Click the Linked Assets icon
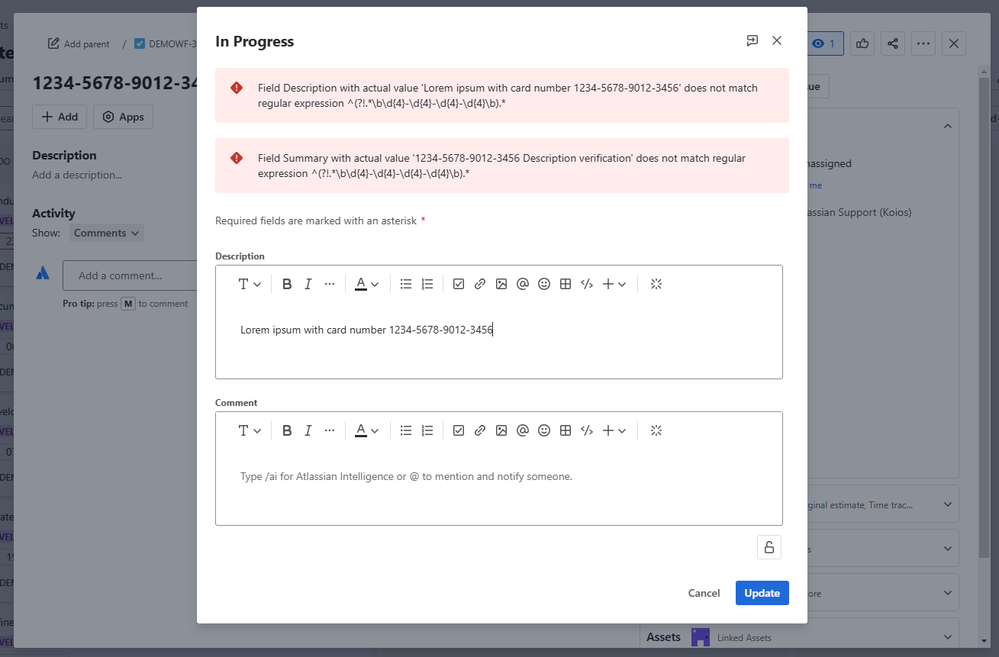 pyautogui.click(x=700, y=637)
